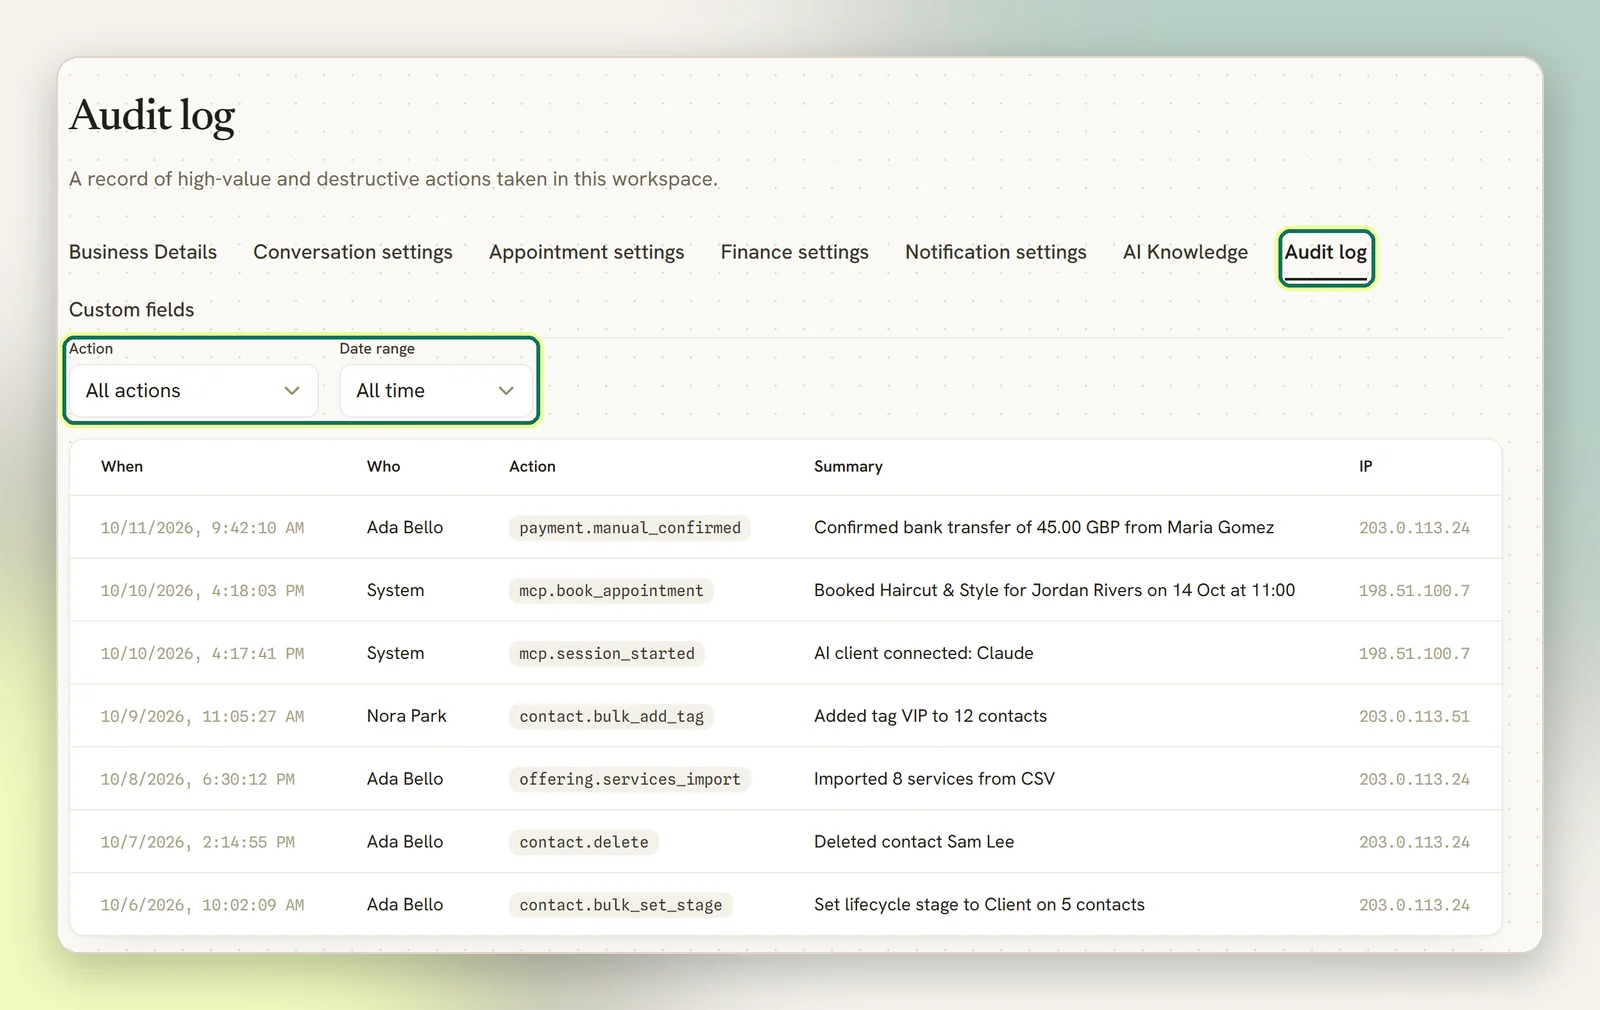Click the timestamp 10/7/2026, 2:14:55 PM
Image resolution: width=1600 pixels, height=1010 pixels.
pyautogui.click(x=197, y=843)
